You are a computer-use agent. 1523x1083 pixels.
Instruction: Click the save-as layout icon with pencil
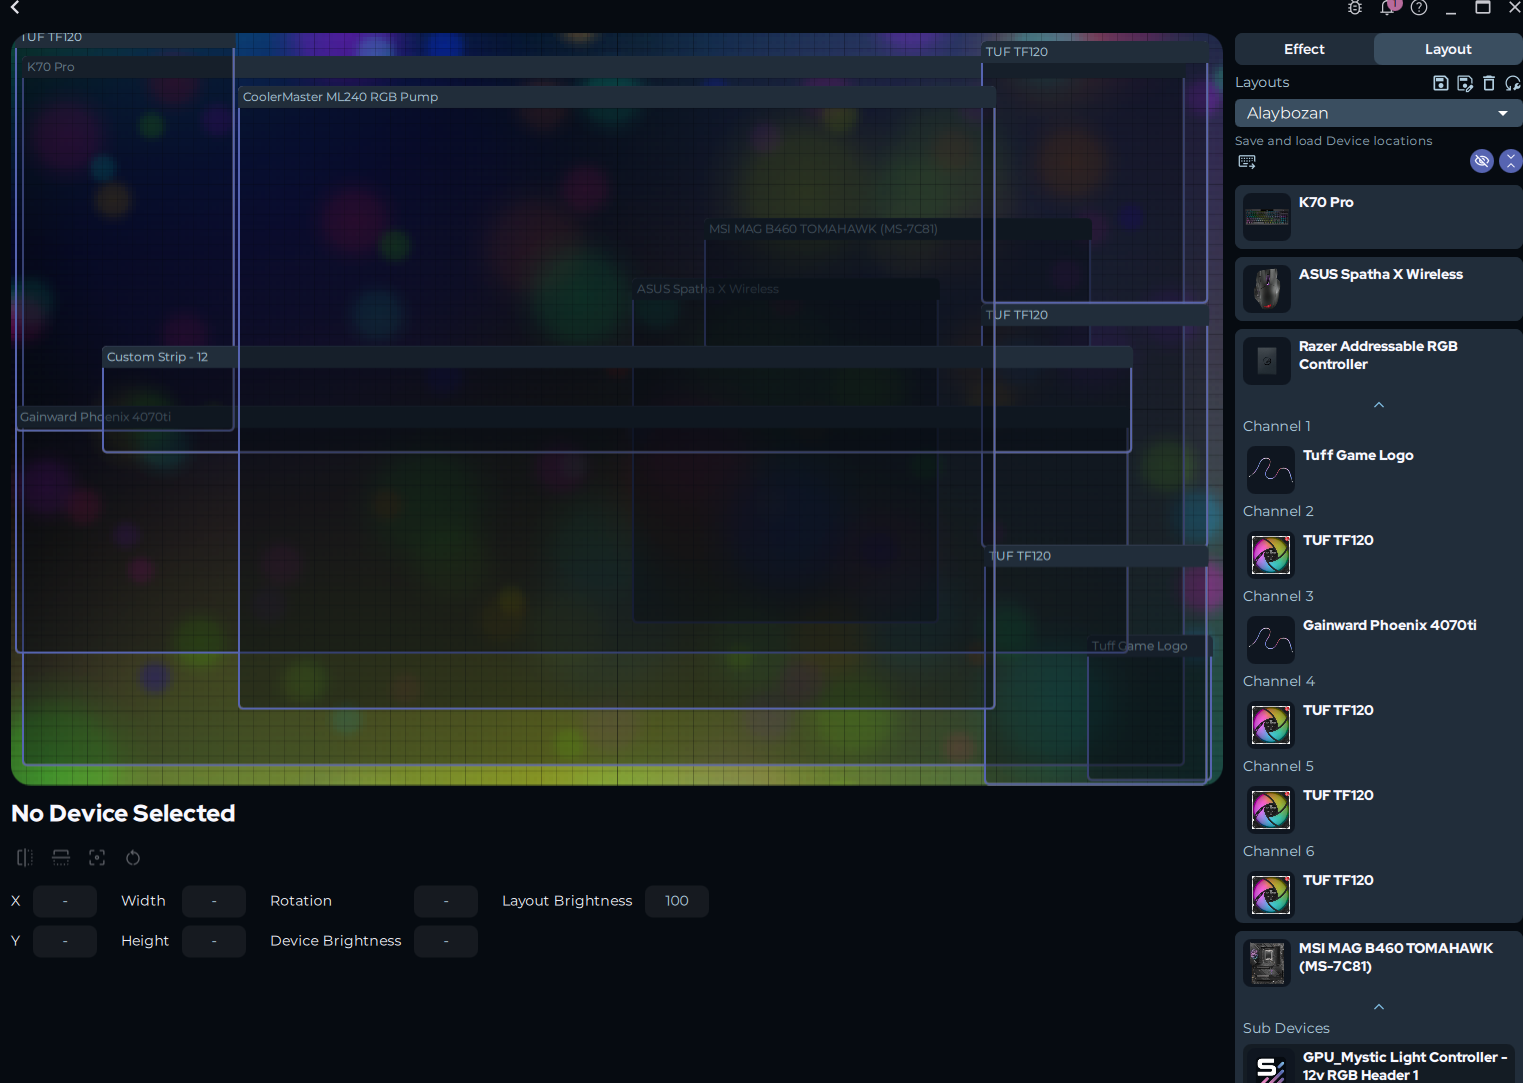click(x=1465, y=83)
